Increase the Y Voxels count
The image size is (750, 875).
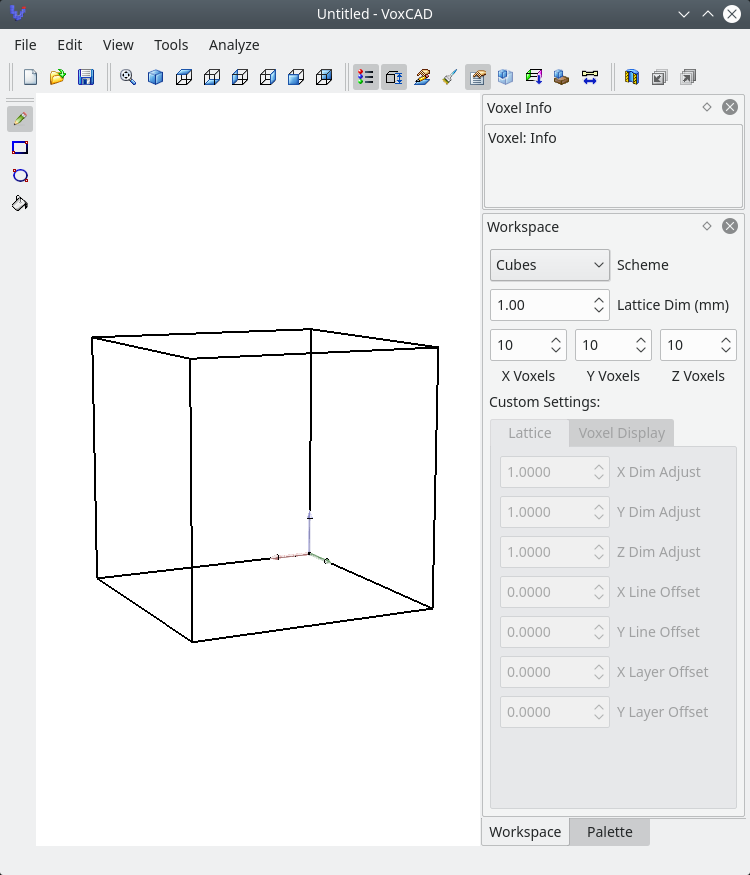[x=641, y=339]
